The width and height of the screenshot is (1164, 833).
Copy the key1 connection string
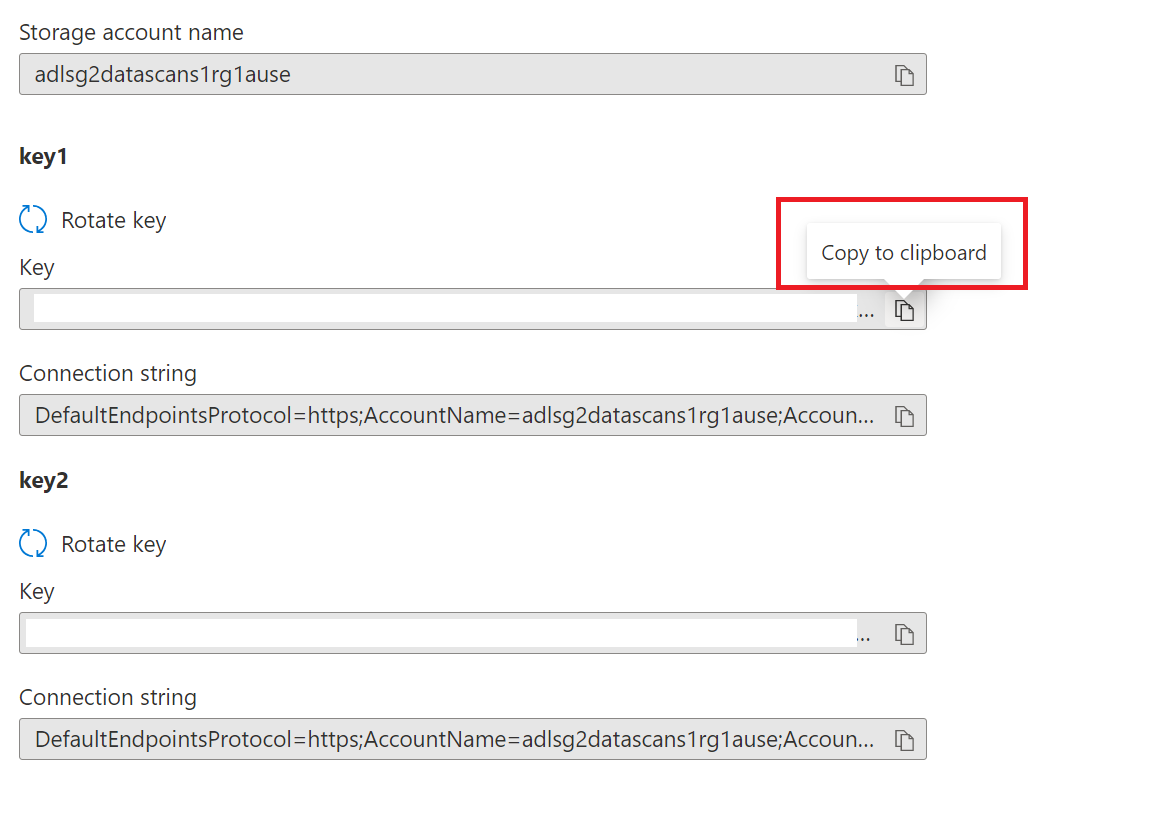tap(904, 415)
